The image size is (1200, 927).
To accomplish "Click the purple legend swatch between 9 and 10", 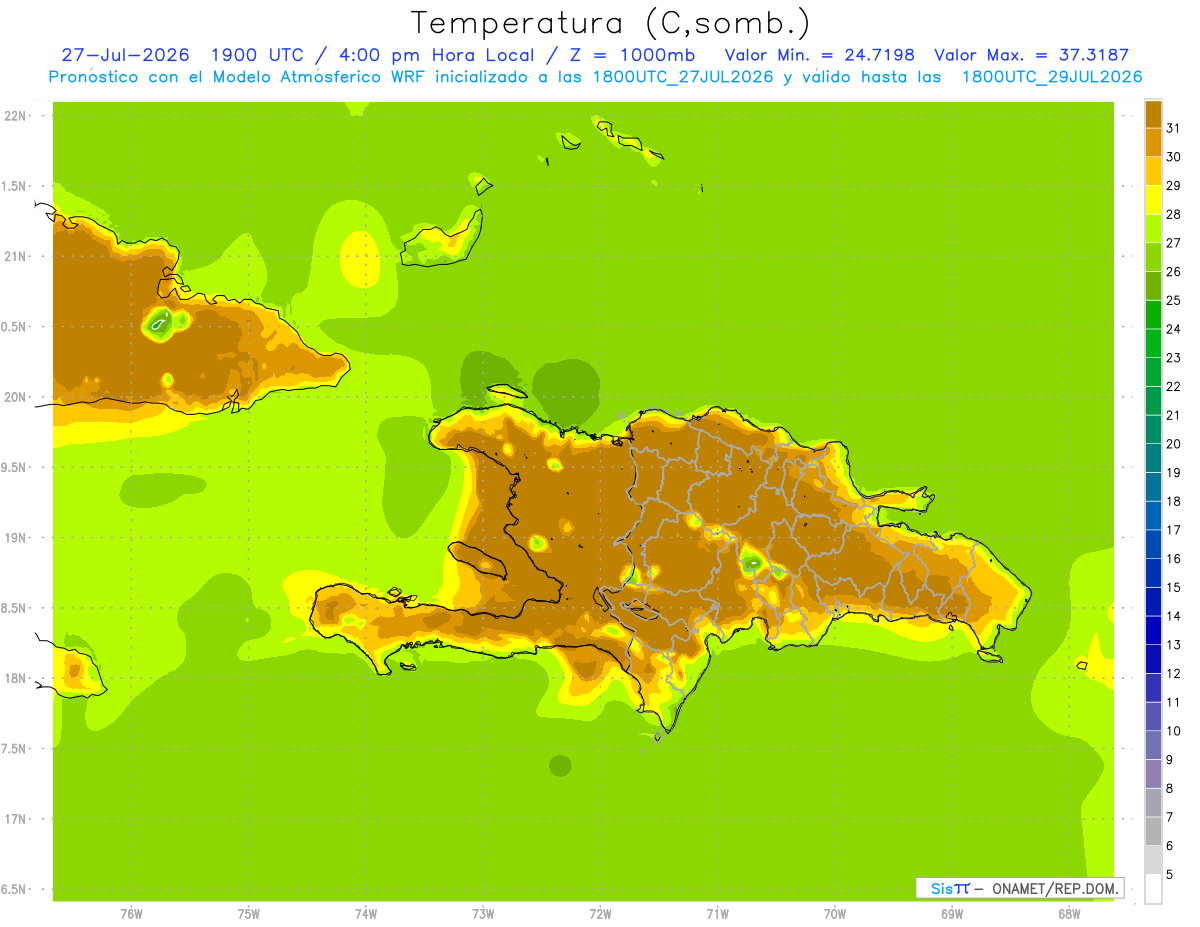I will click(x=1153, y=745).
